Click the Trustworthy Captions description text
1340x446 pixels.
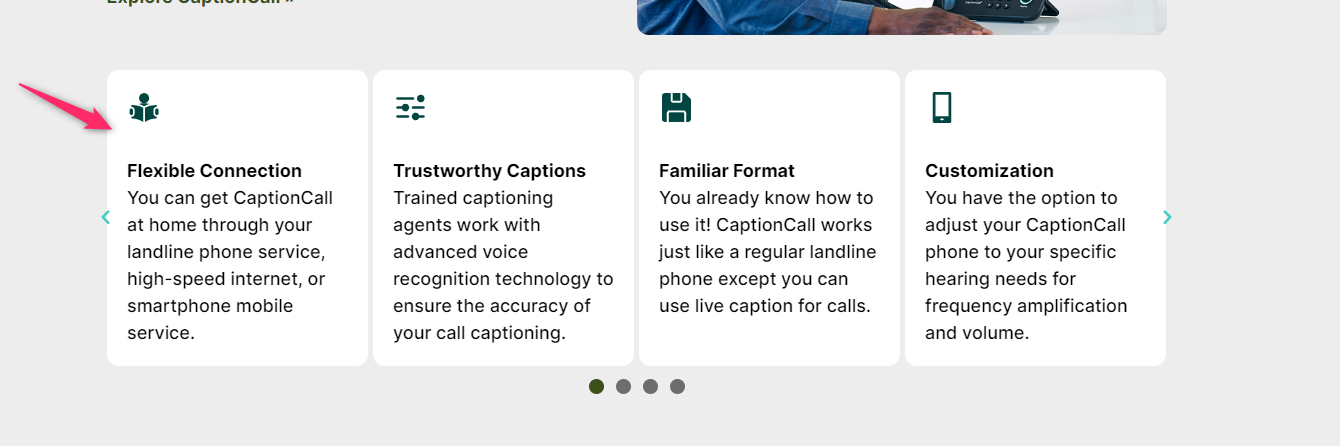503,265
